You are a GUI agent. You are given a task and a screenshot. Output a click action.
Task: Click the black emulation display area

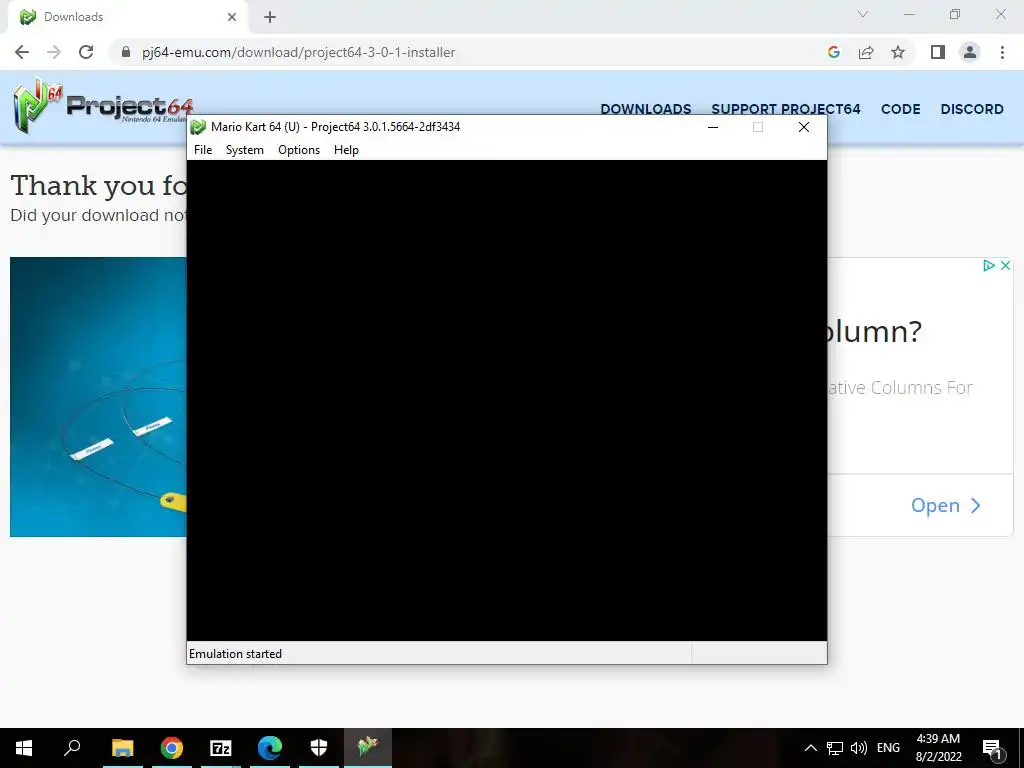pos(507,400)
